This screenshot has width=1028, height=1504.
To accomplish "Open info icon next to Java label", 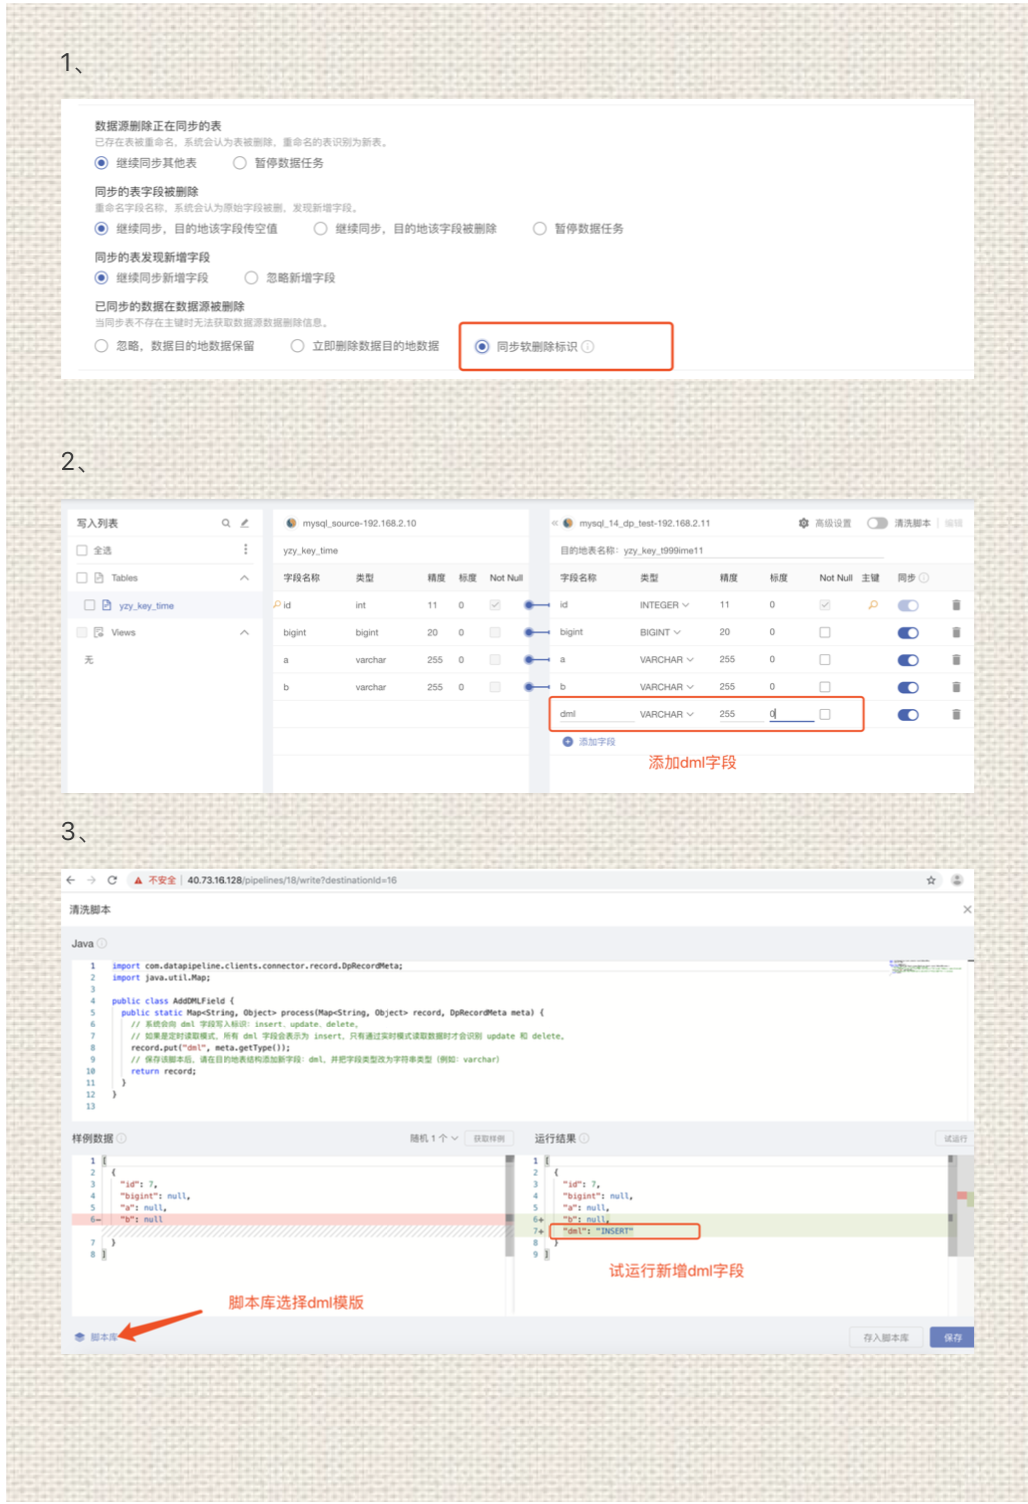I will (x=102, y=943).
